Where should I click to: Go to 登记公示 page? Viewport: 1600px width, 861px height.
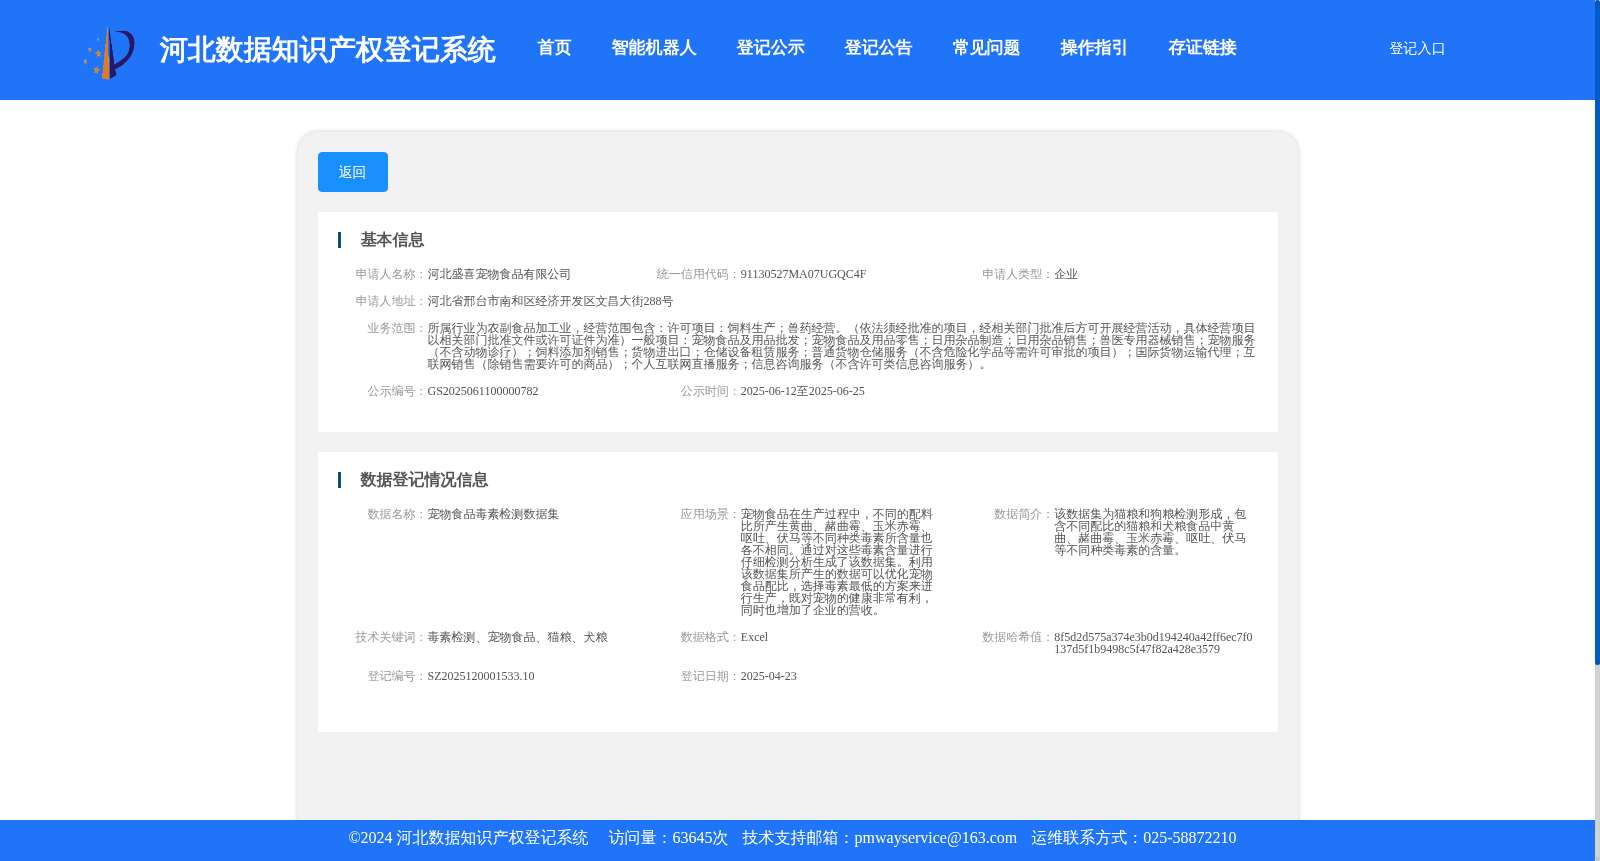click(770, 48)
